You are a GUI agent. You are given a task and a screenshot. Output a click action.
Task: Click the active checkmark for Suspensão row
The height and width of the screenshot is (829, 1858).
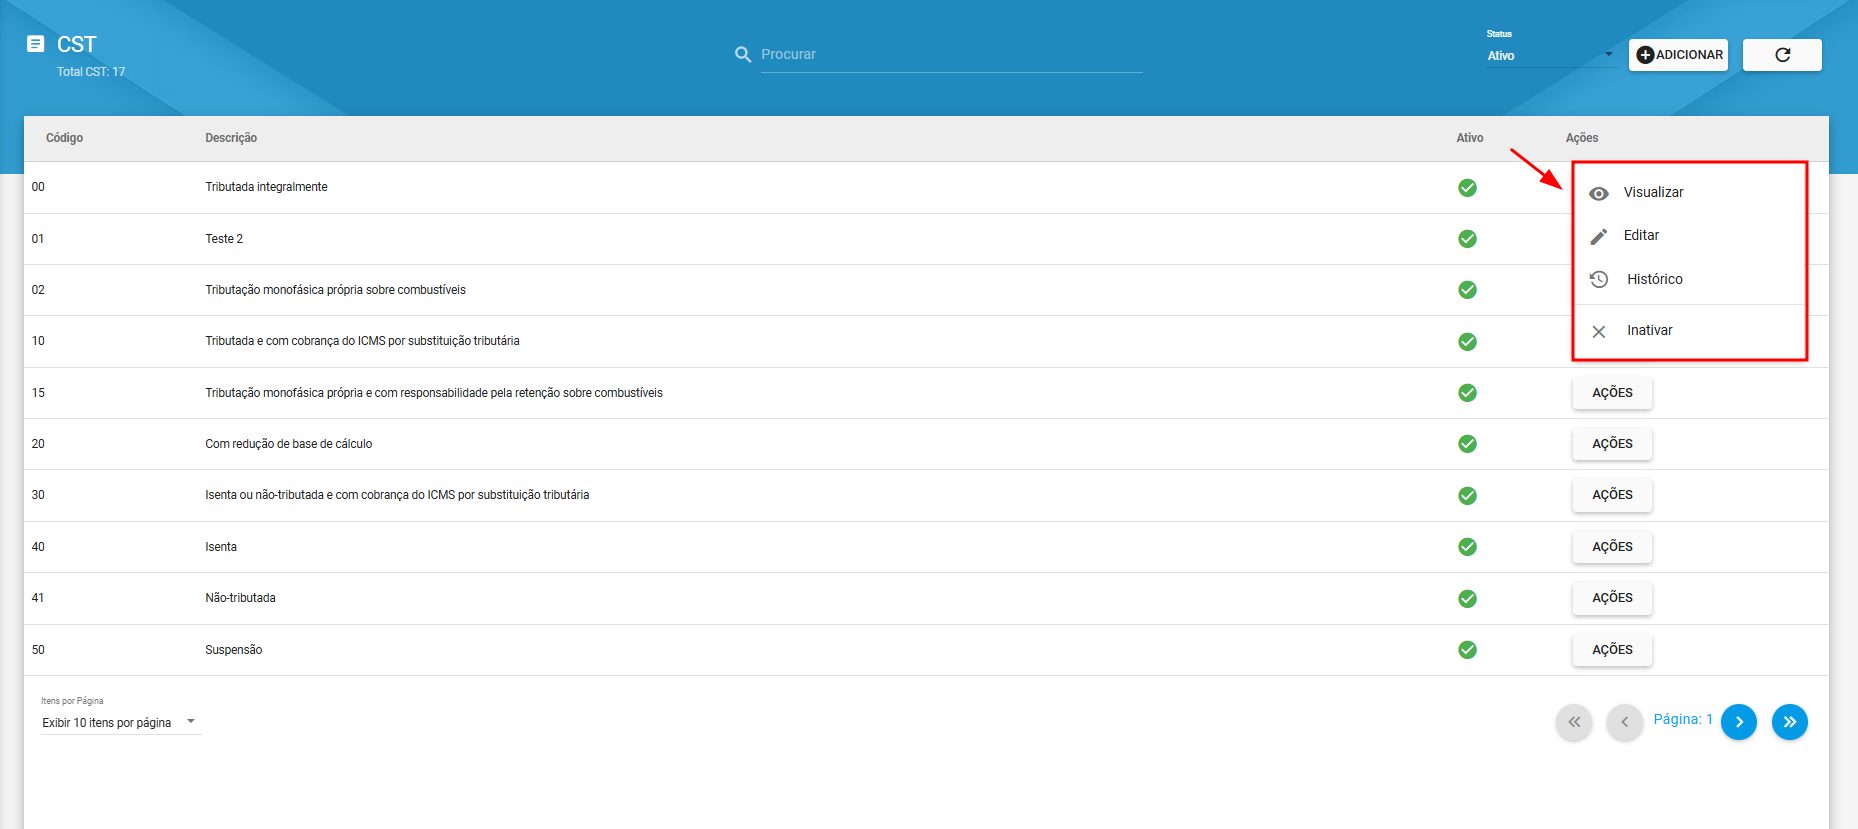click(x=1467, y=650)
